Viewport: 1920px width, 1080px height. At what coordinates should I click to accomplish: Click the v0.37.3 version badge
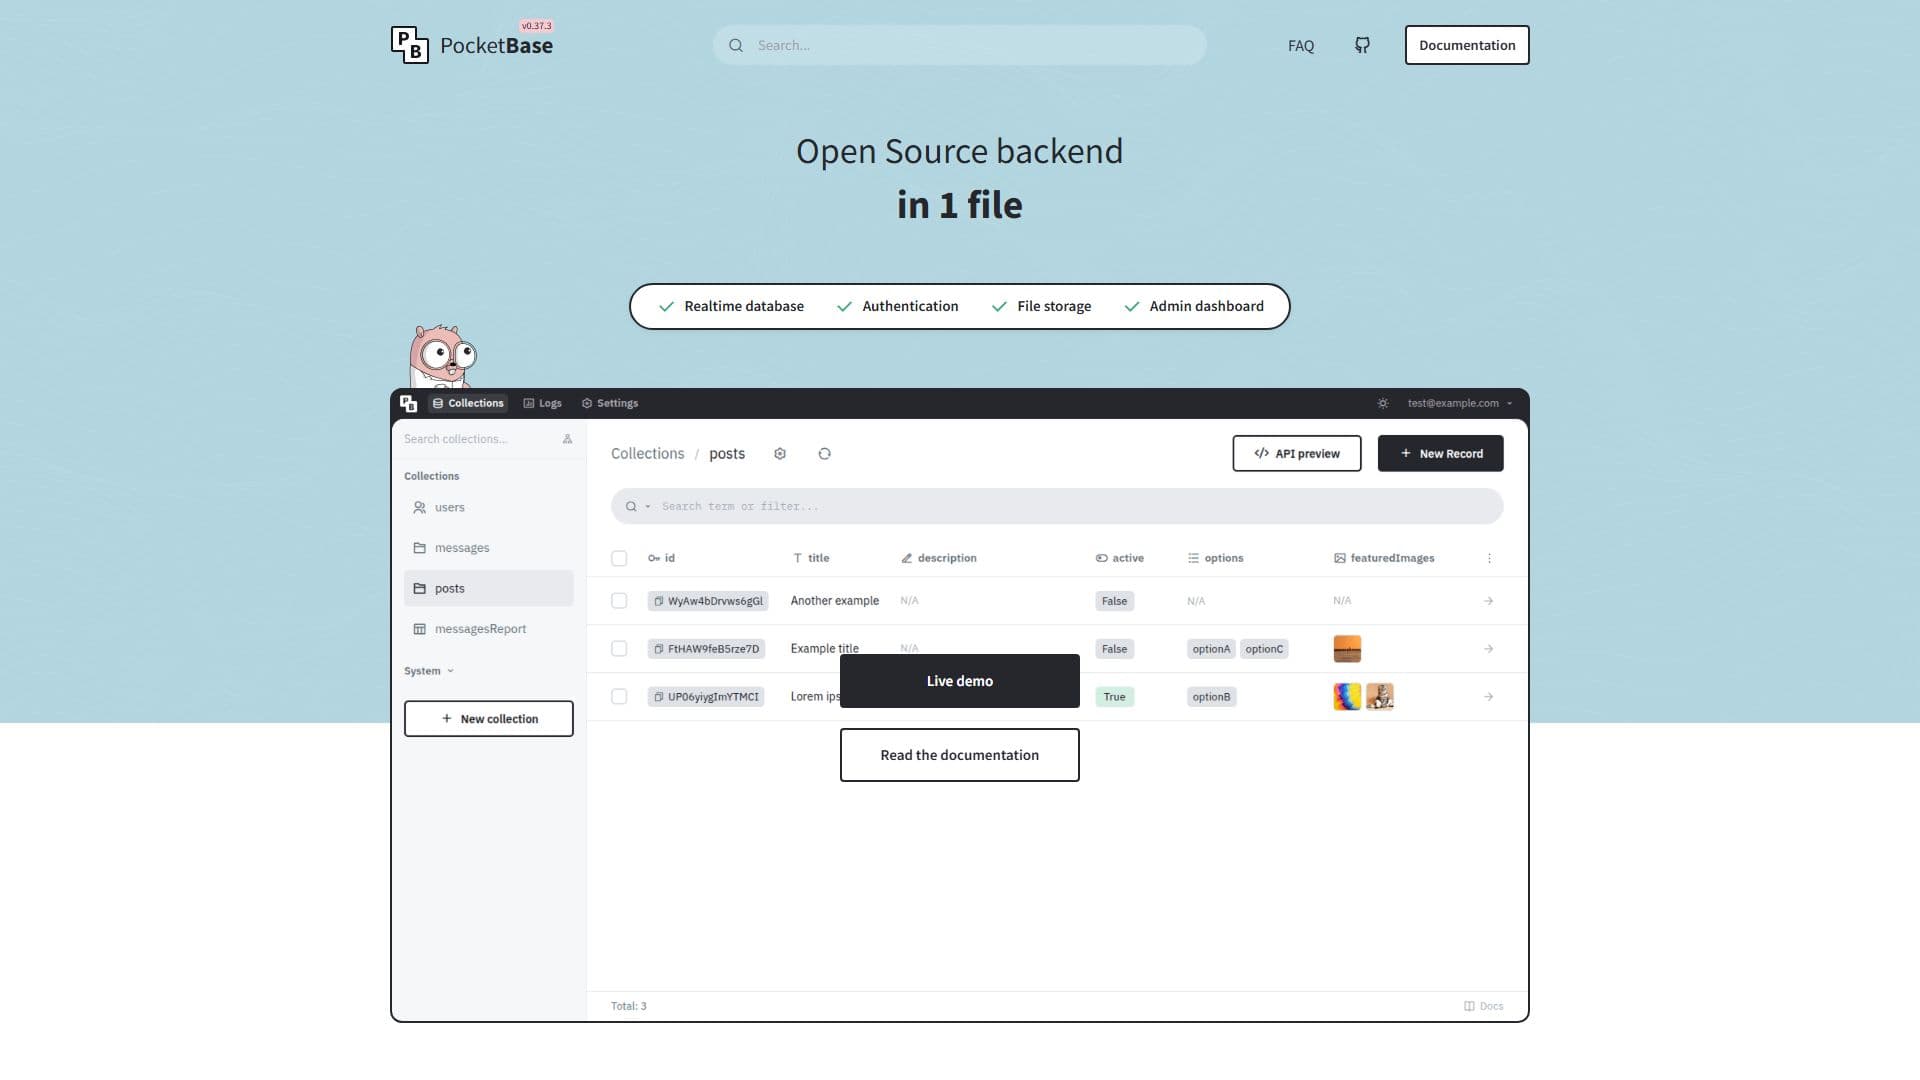(x=536, y=26)
